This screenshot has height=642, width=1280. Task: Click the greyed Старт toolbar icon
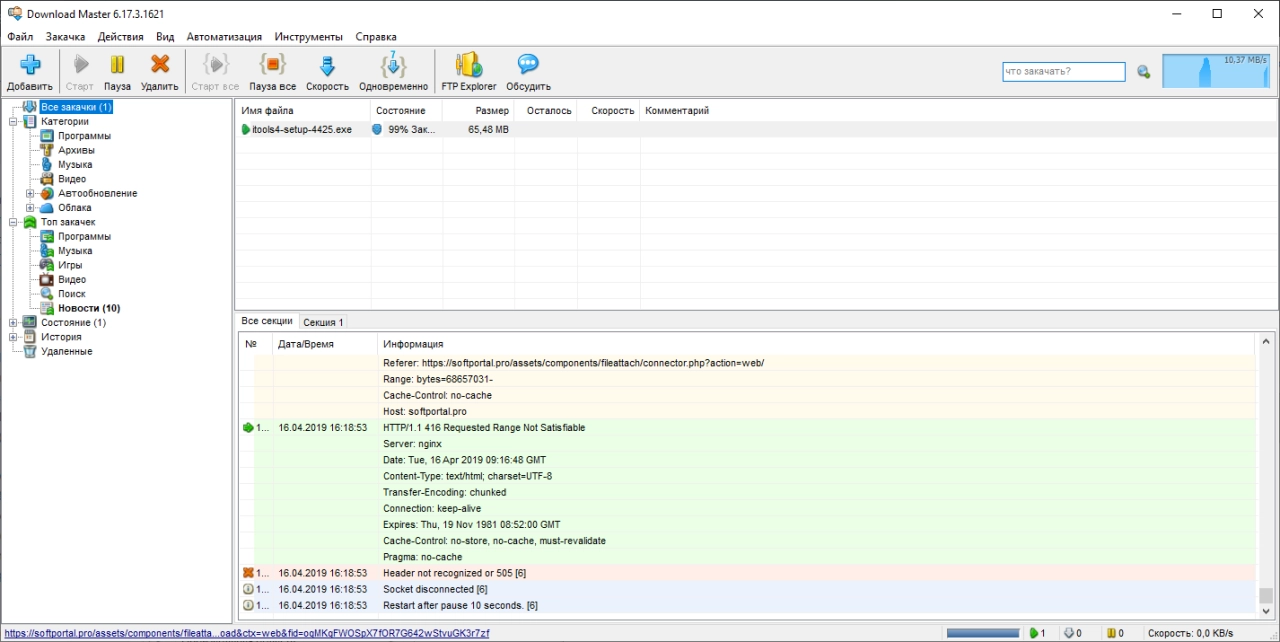click(x=80, y=65)
